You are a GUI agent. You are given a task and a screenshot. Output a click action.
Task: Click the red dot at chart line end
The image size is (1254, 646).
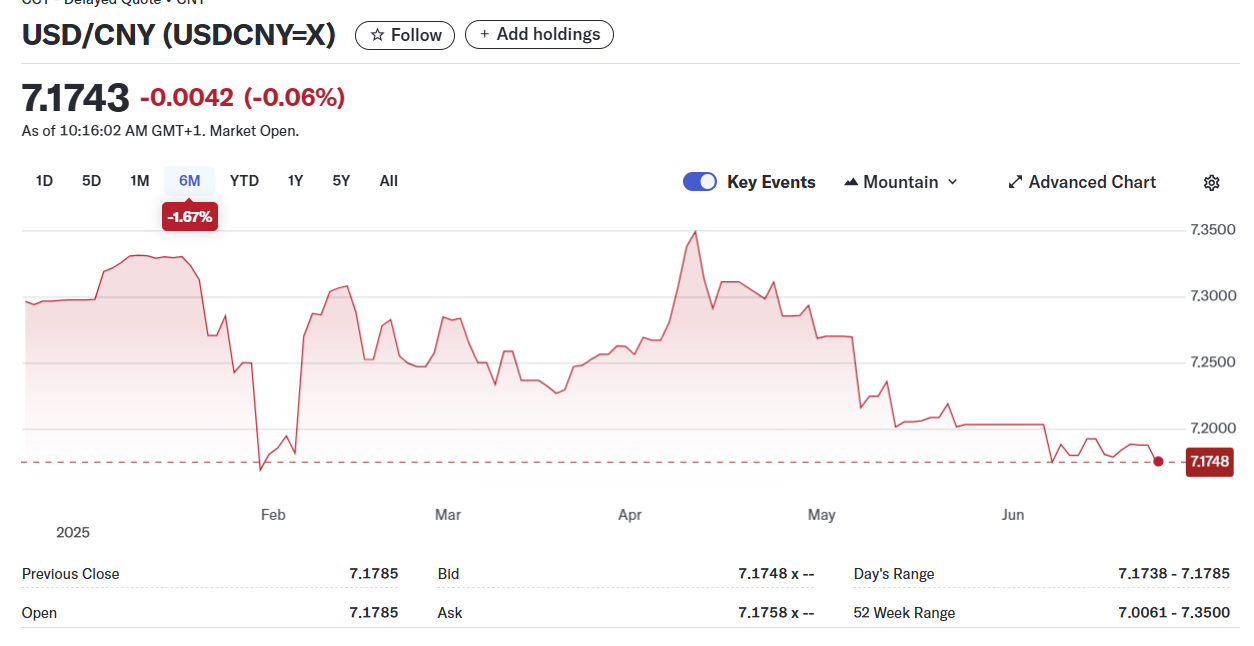click(1158, 462)
